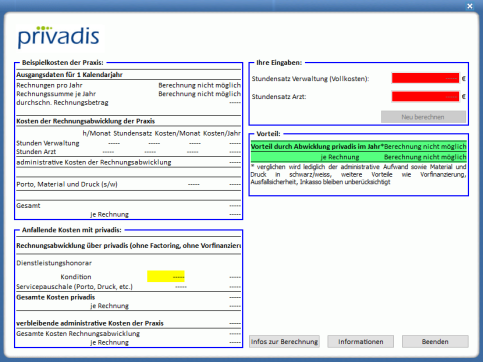Click 'Gesamte Kosten privadis' text
This screenshot has height=362, width=483.
(56, 297)
